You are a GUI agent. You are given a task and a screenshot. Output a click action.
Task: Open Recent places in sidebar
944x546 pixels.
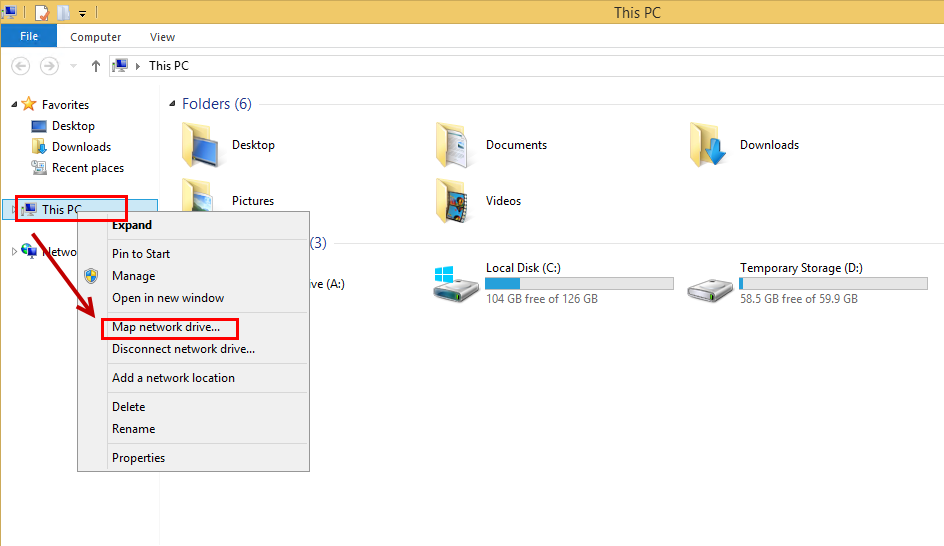click(x=88, y=168)
